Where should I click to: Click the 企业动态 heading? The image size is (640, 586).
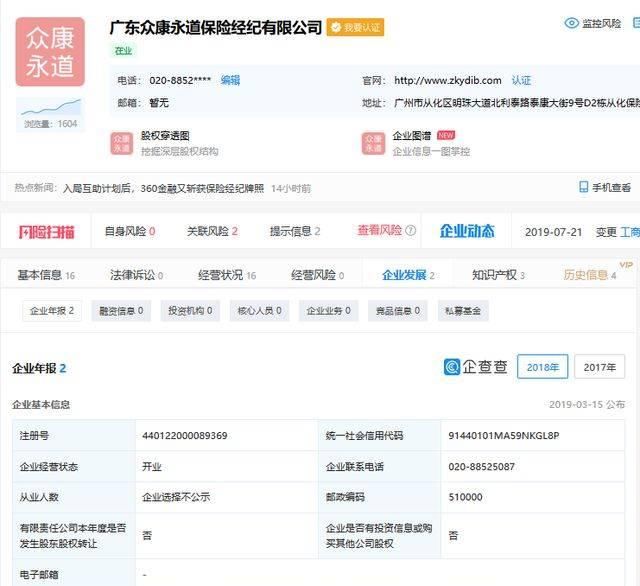(x=467, y=231)
